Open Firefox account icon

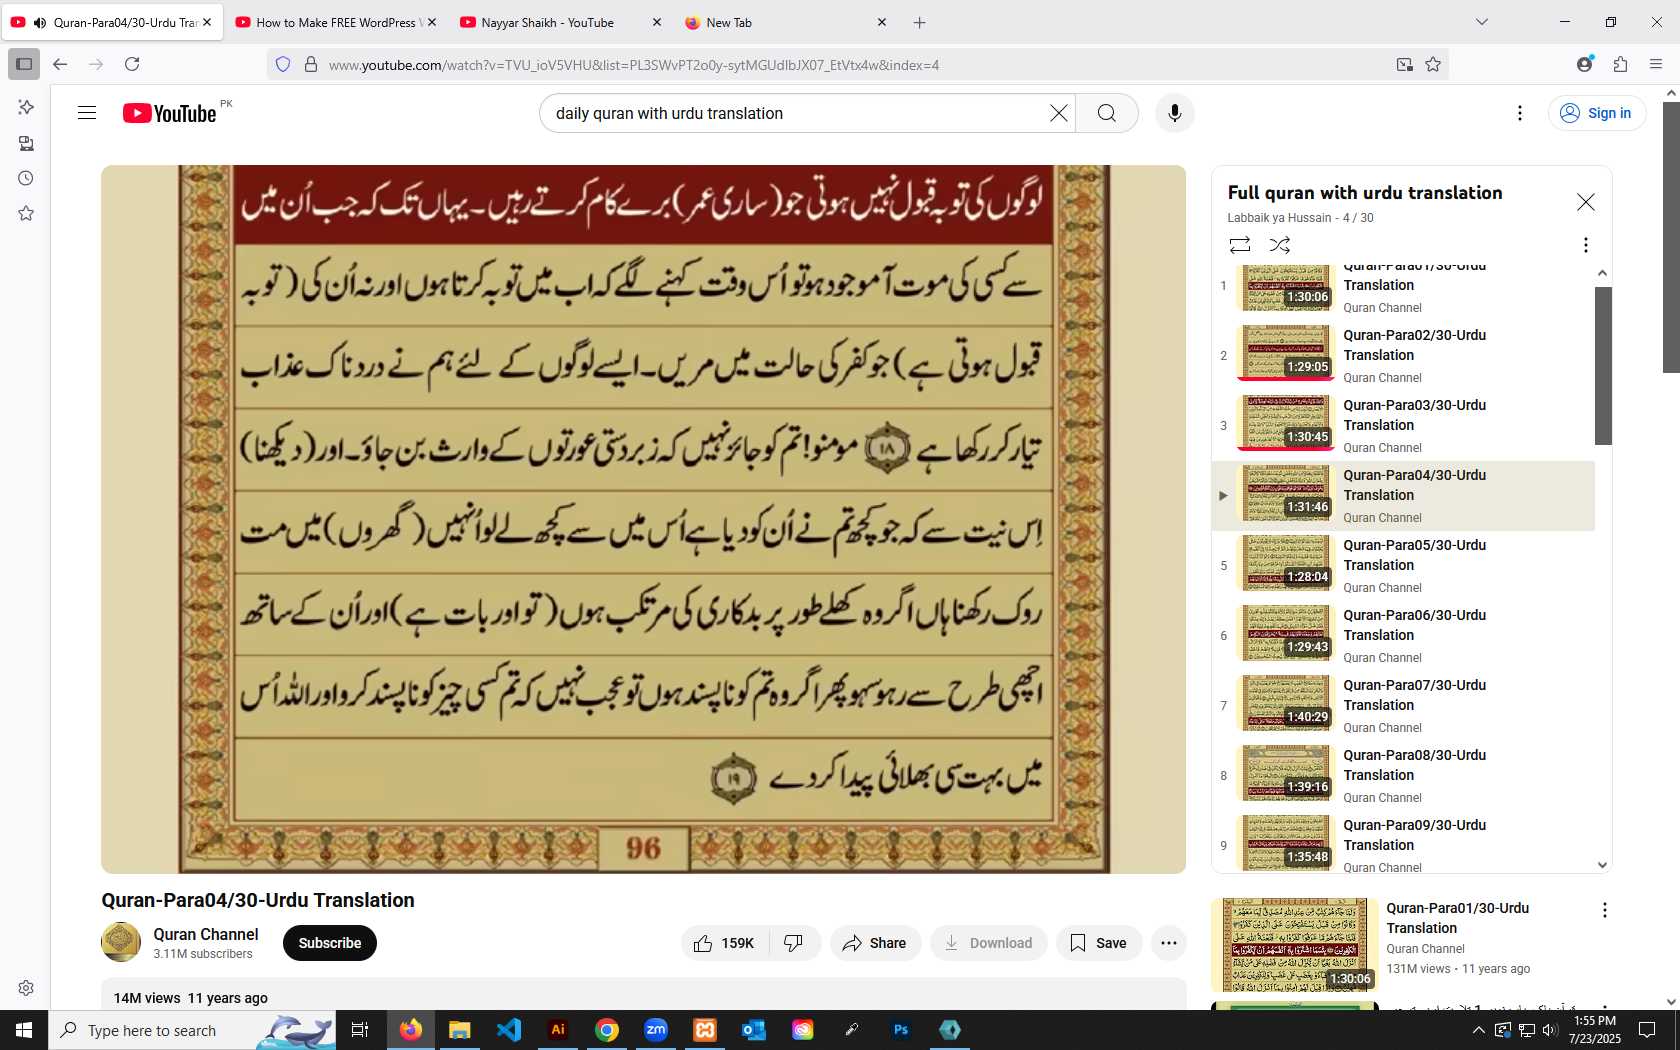(x=1584, y=64)
